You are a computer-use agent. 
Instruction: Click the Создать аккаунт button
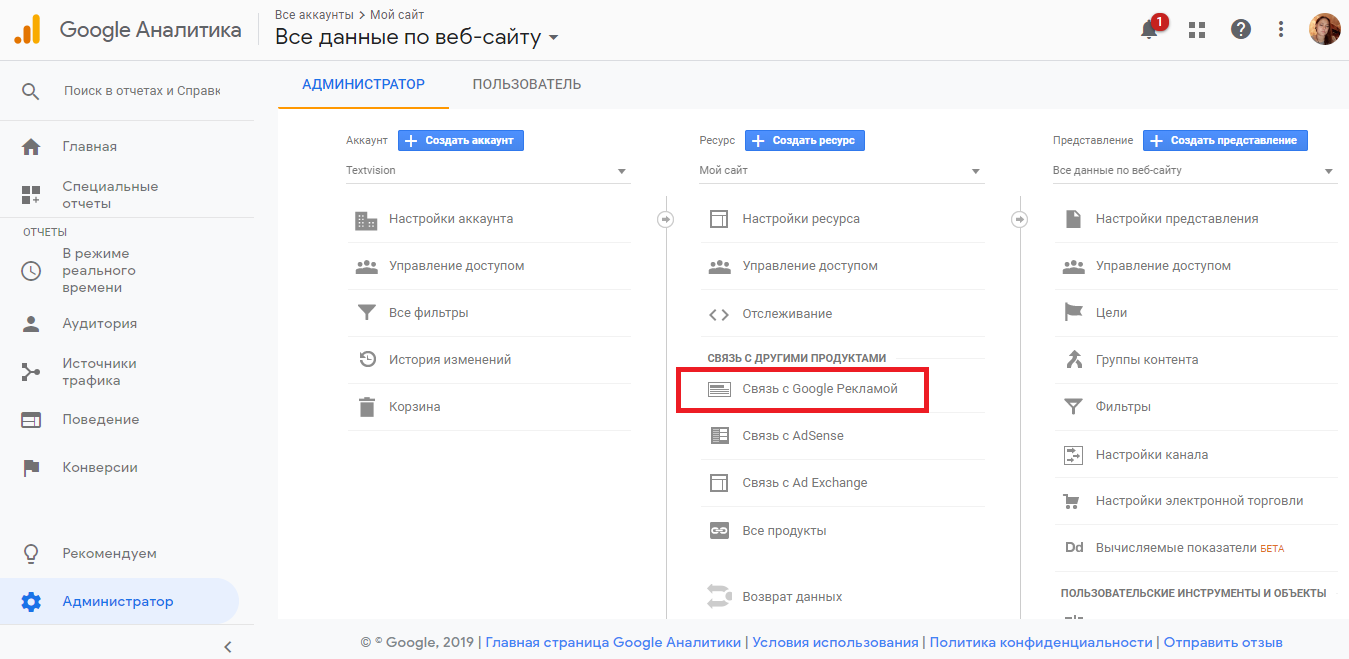click(x=461, y=141)
